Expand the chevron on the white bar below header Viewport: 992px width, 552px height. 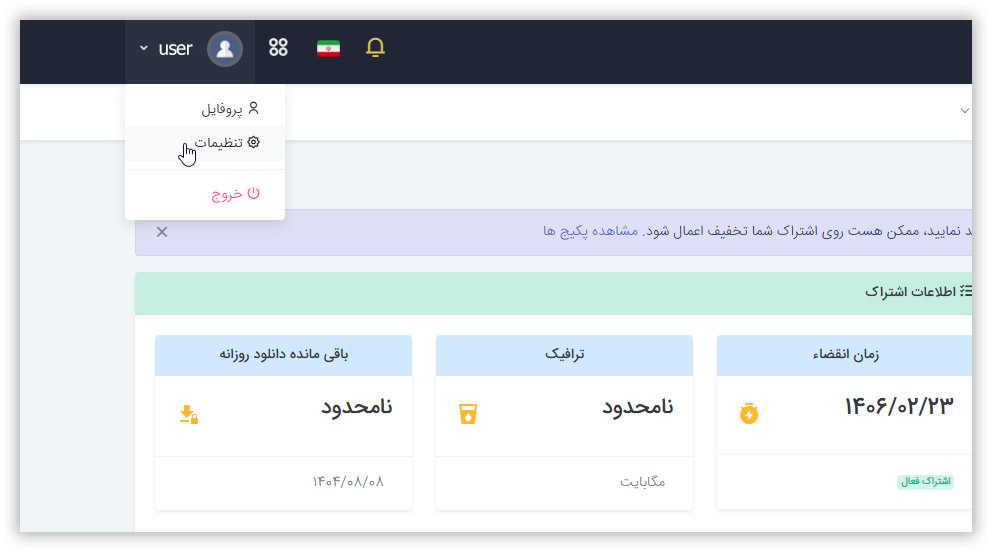tap(964, 110)
